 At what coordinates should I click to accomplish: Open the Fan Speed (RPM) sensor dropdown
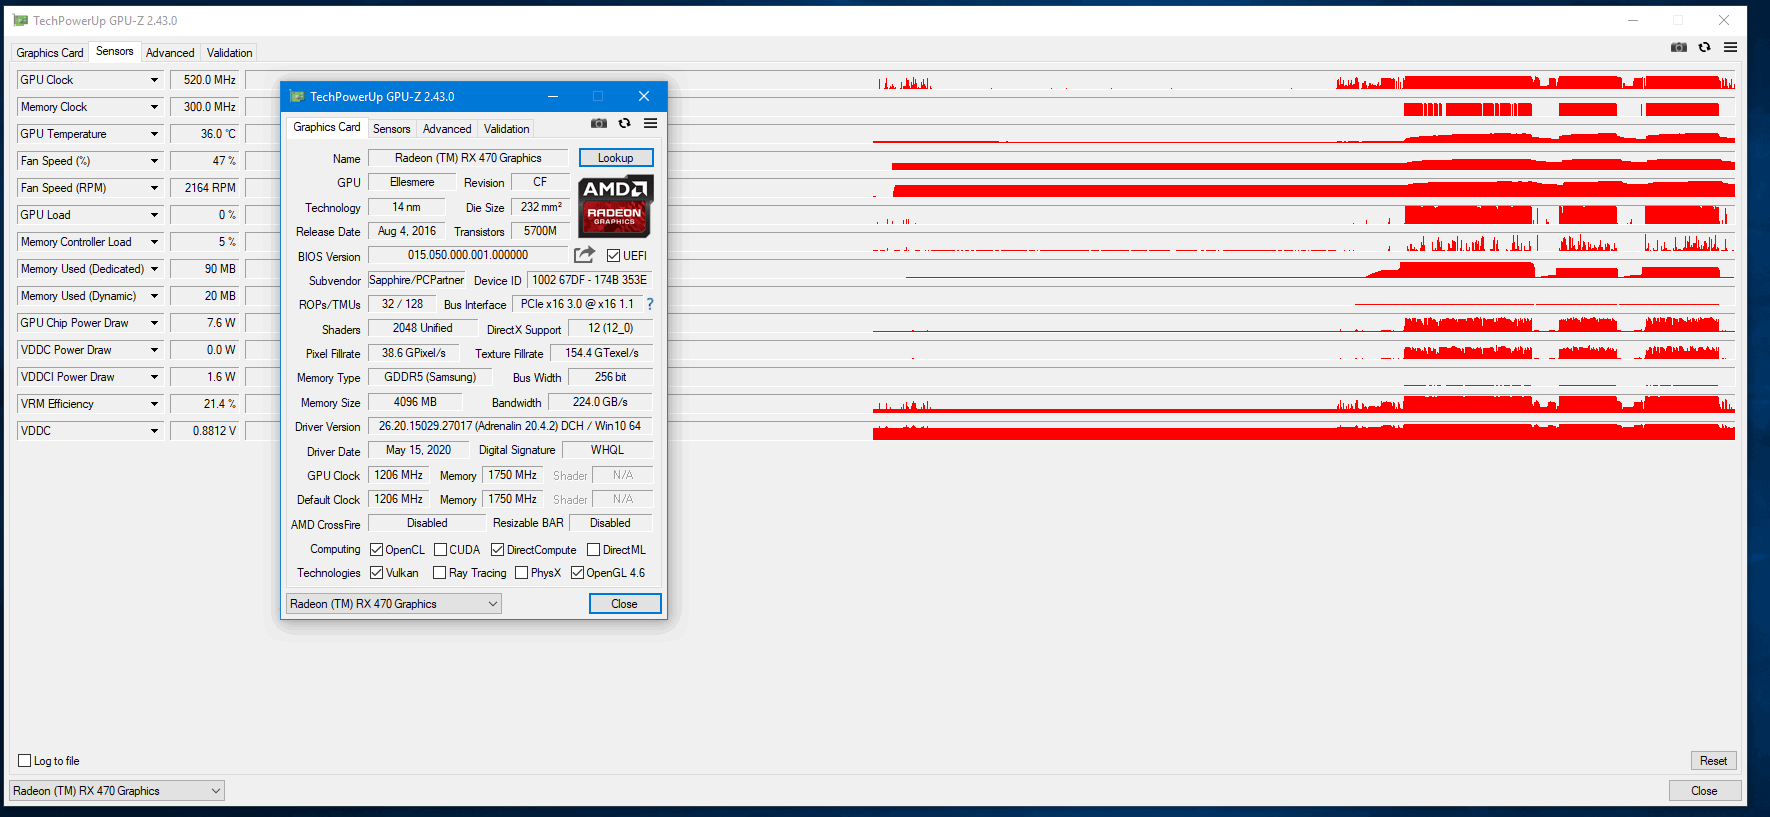(x=154, y=188)
